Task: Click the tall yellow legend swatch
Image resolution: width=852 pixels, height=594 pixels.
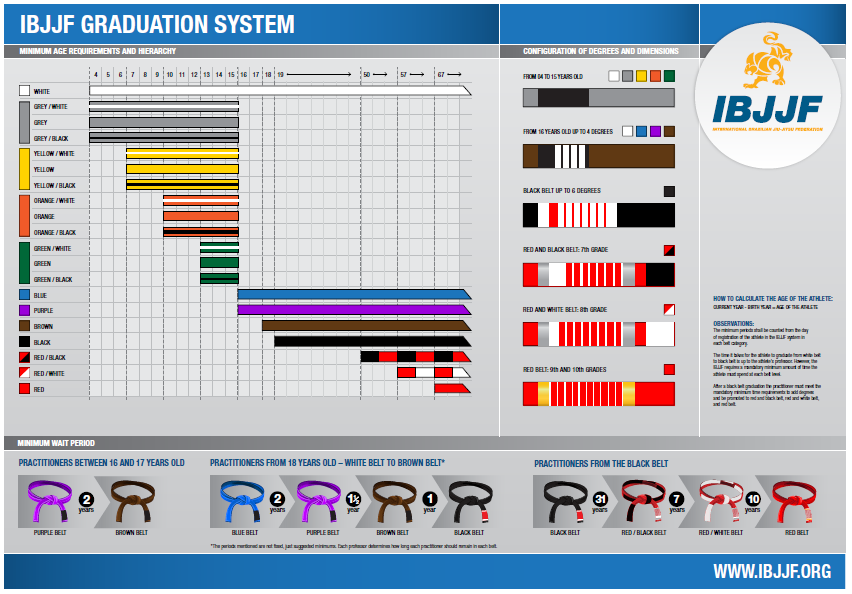Action: pos(24,169)
